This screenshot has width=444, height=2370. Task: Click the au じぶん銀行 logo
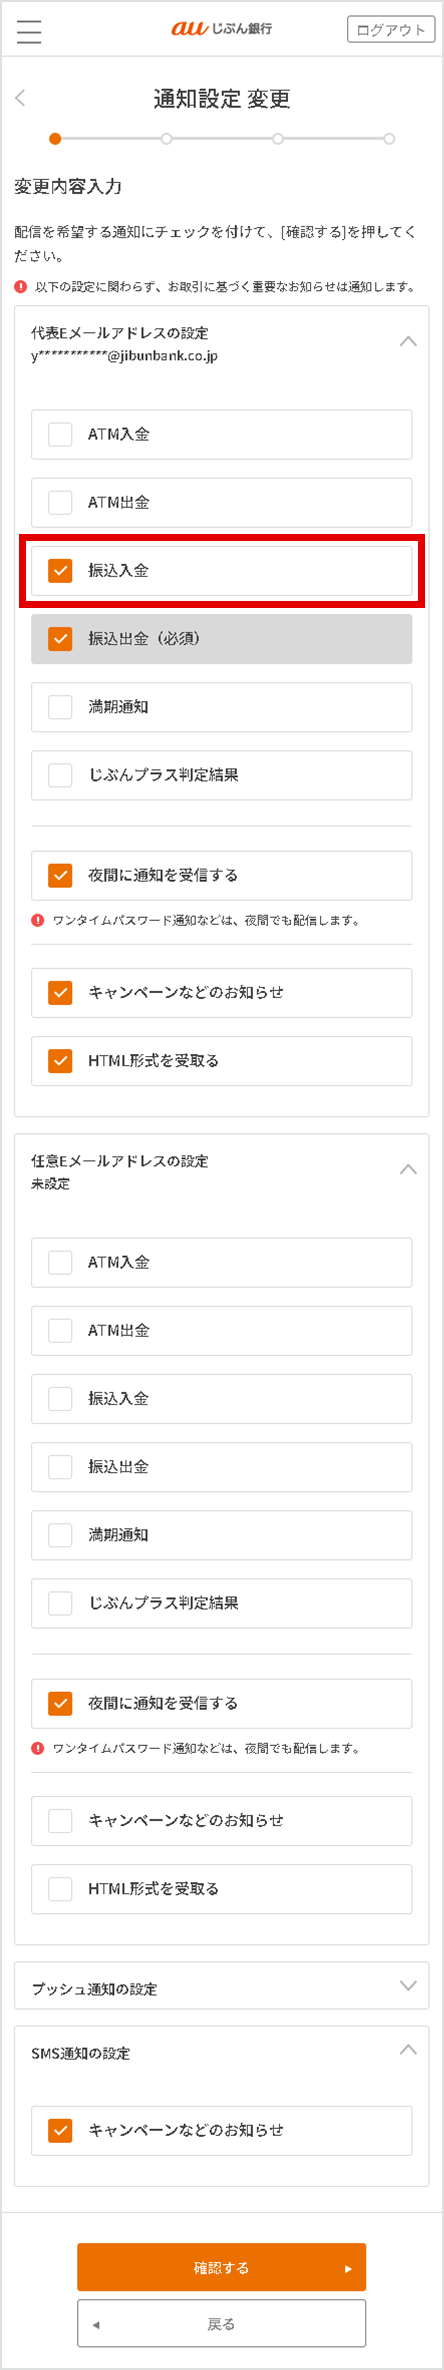point(221,30)
